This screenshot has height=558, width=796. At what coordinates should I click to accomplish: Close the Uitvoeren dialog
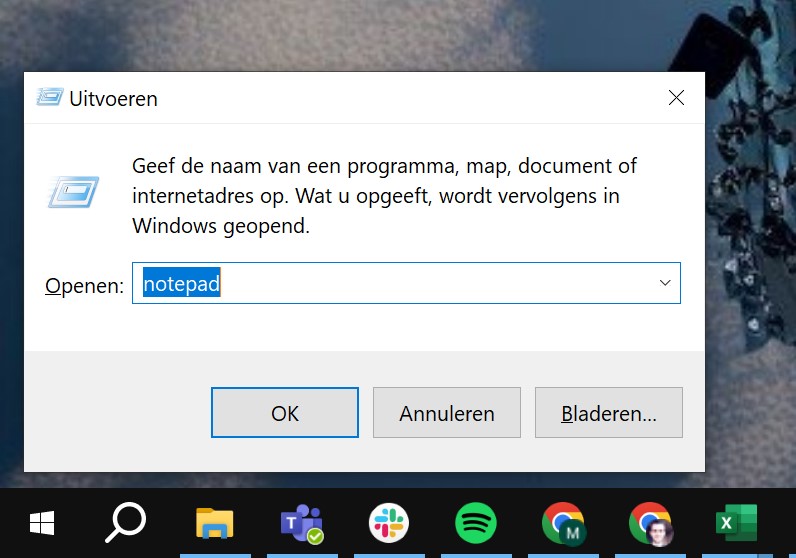(x=676, y=97)
